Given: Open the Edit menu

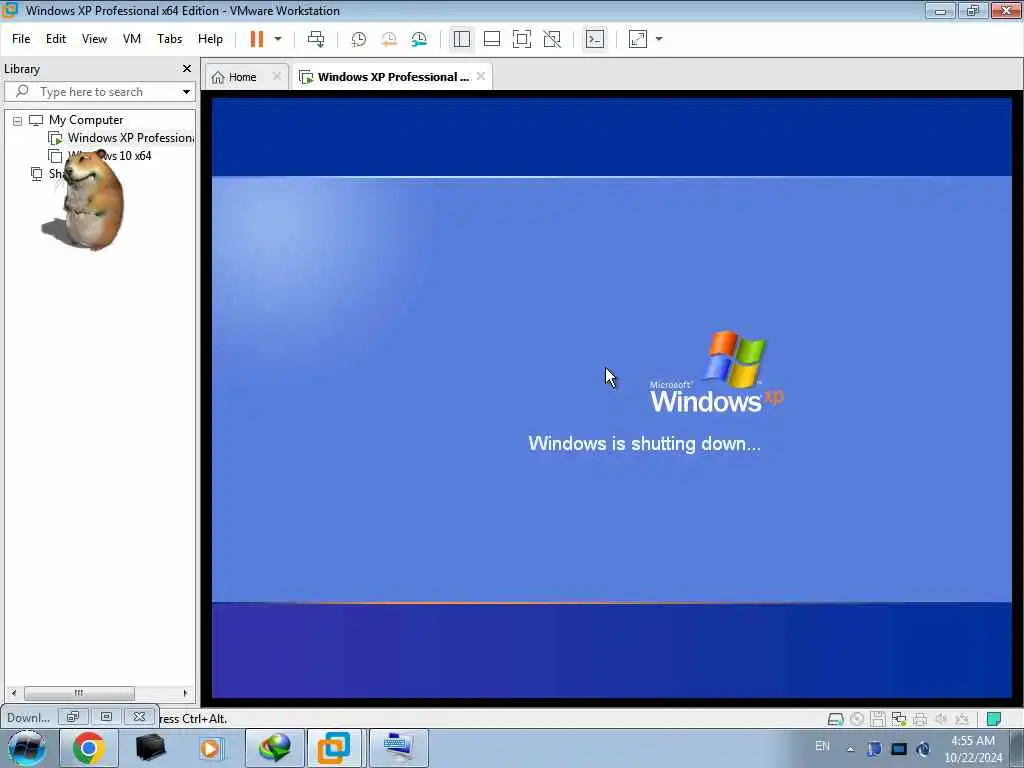Looking at the screenshot, I should (x=56, y=39).
